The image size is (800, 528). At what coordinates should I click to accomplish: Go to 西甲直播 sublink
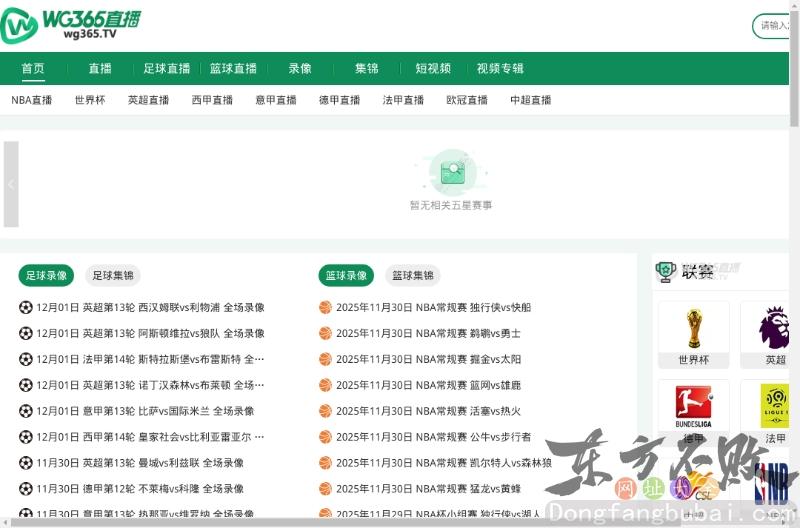(x=212, y=100)
